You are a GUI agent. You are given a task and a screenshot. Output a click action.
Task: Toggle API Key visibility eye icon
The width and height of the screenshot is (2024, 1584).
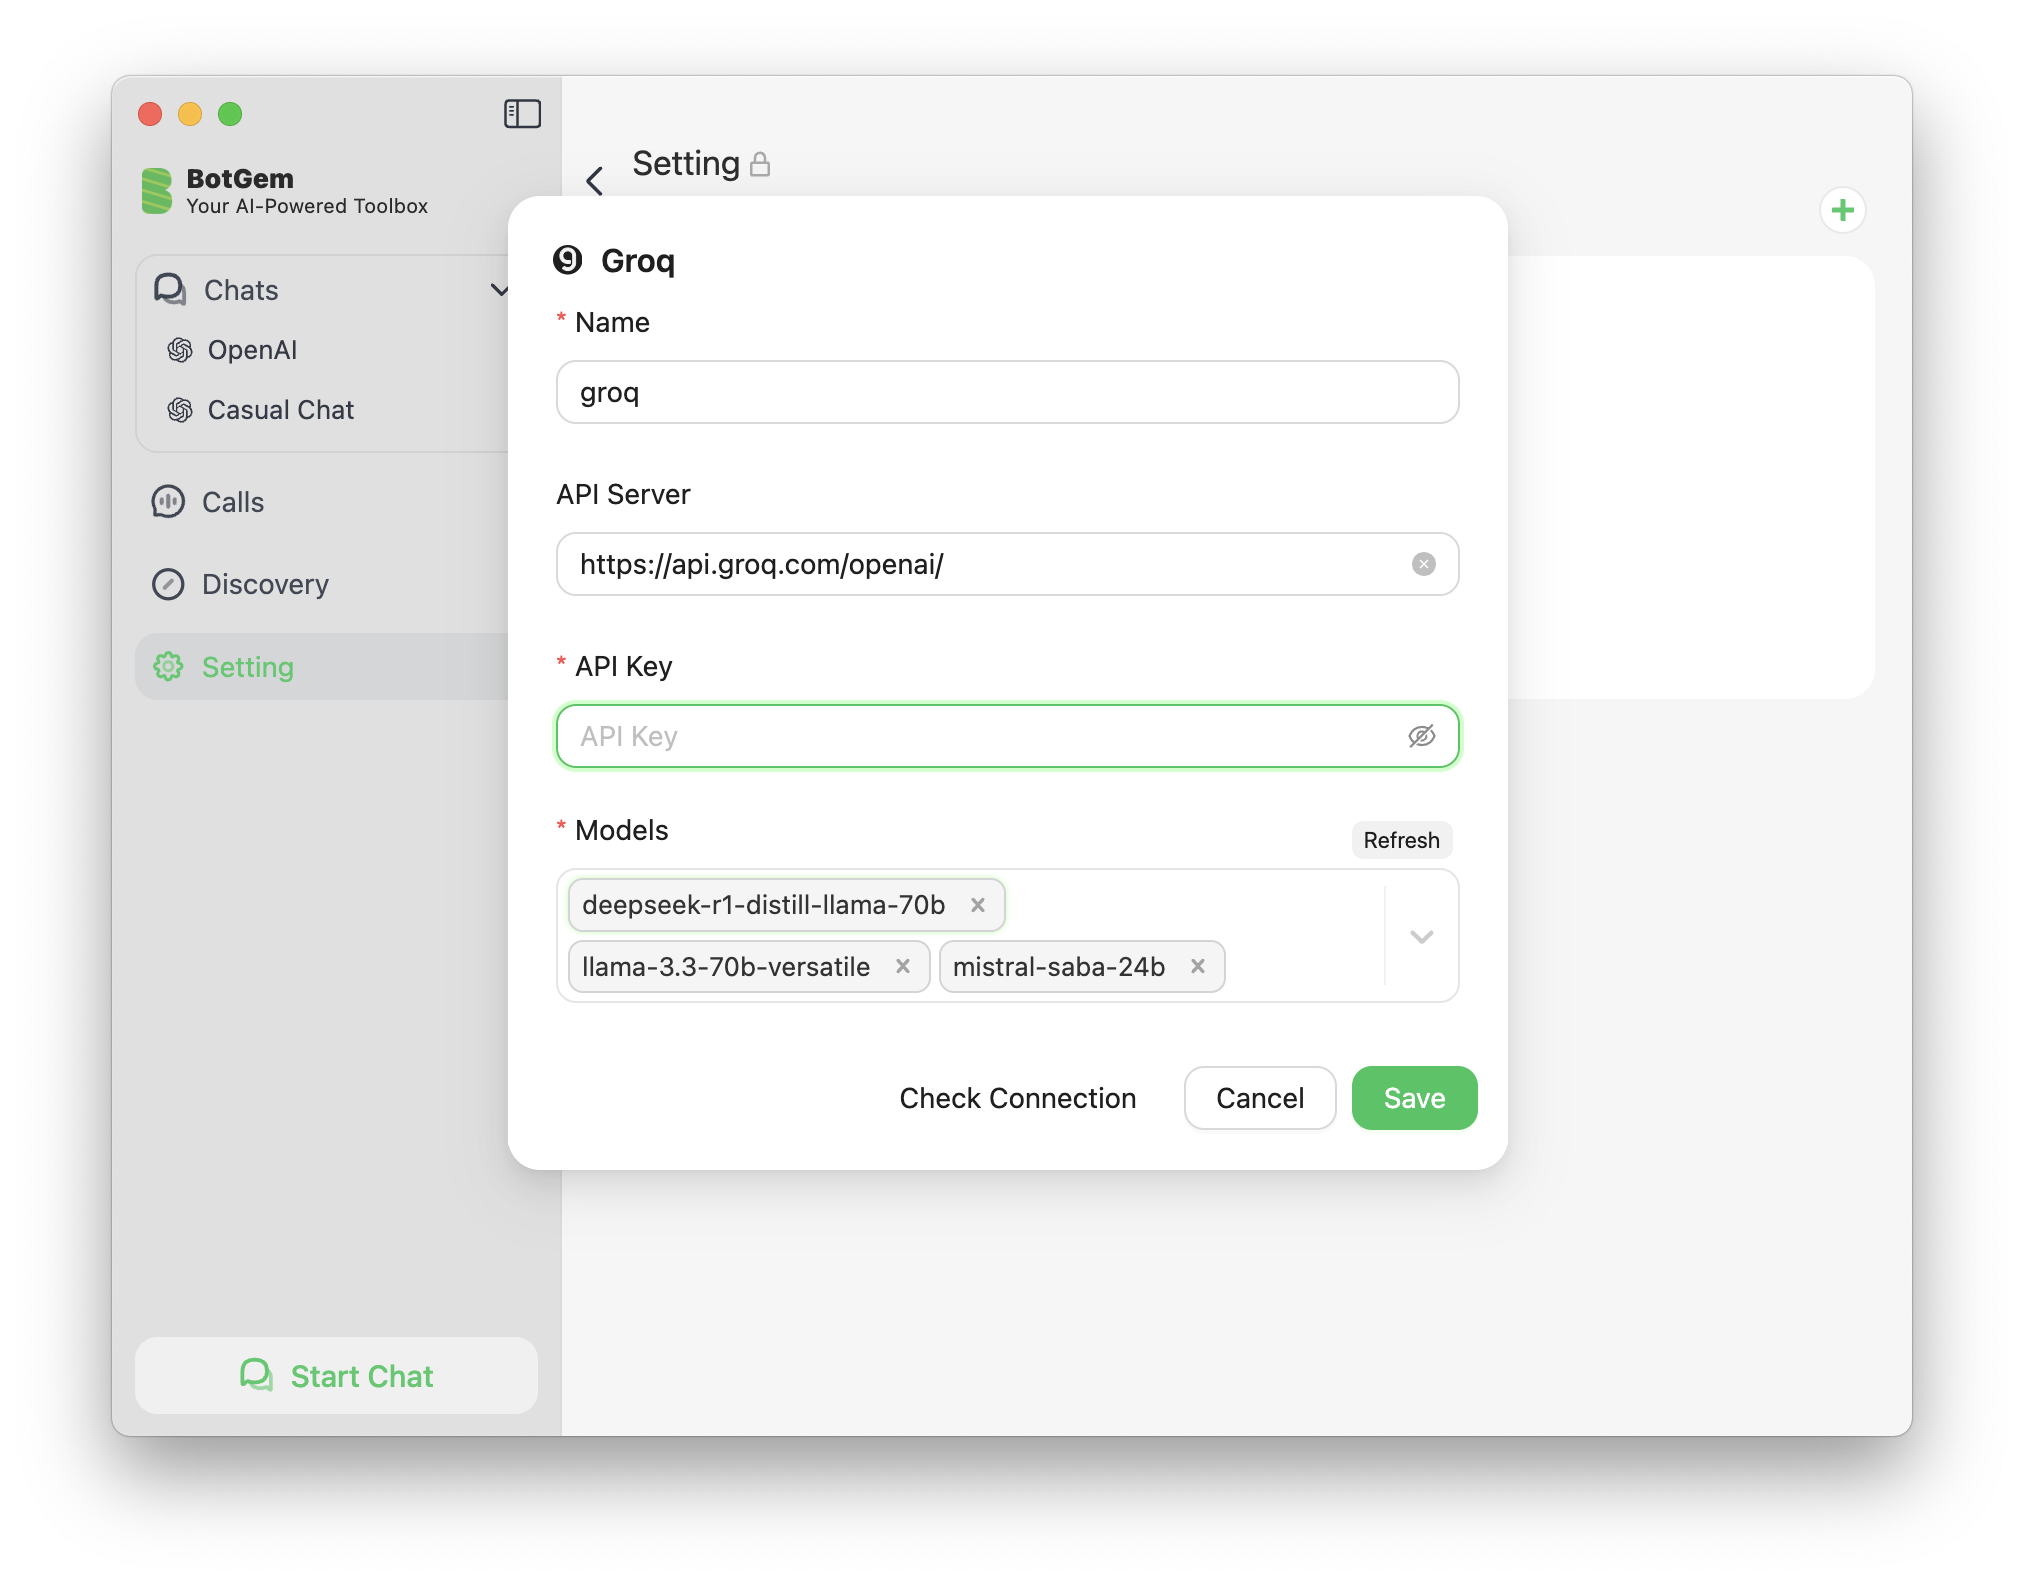pyautogui.click(x=1422, y=736)
